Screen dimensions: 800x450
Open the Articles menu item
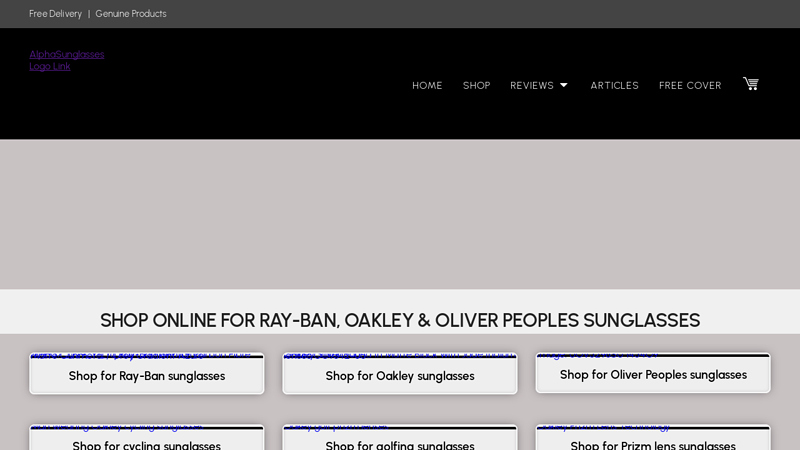tap(614, 86)
